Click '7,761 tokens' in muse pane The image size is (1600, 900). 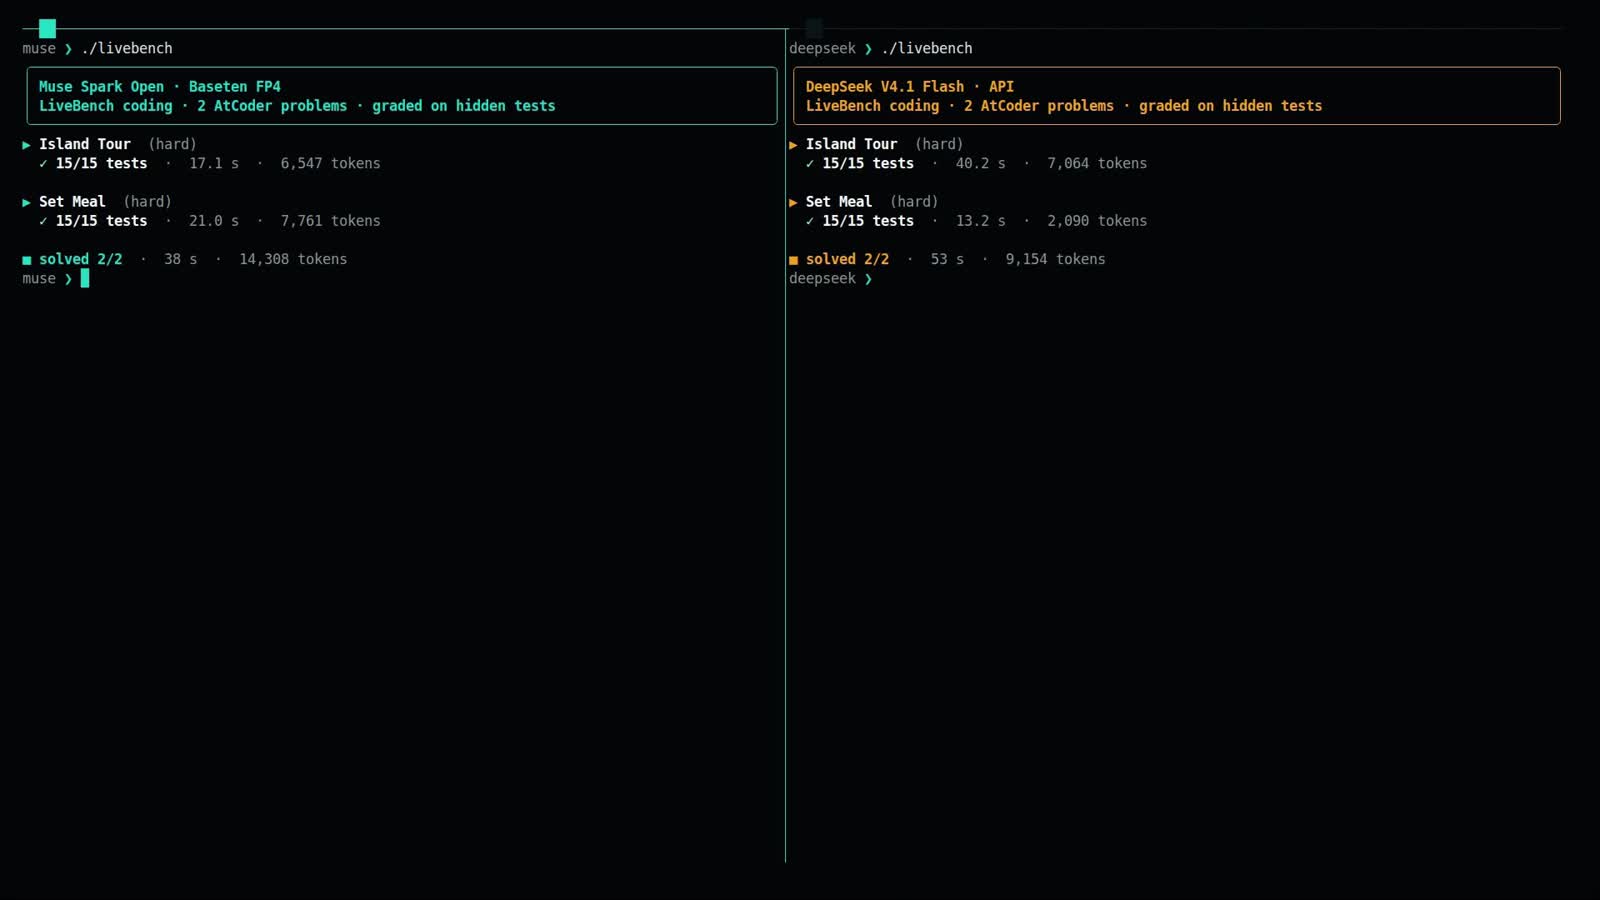point(330,221)
